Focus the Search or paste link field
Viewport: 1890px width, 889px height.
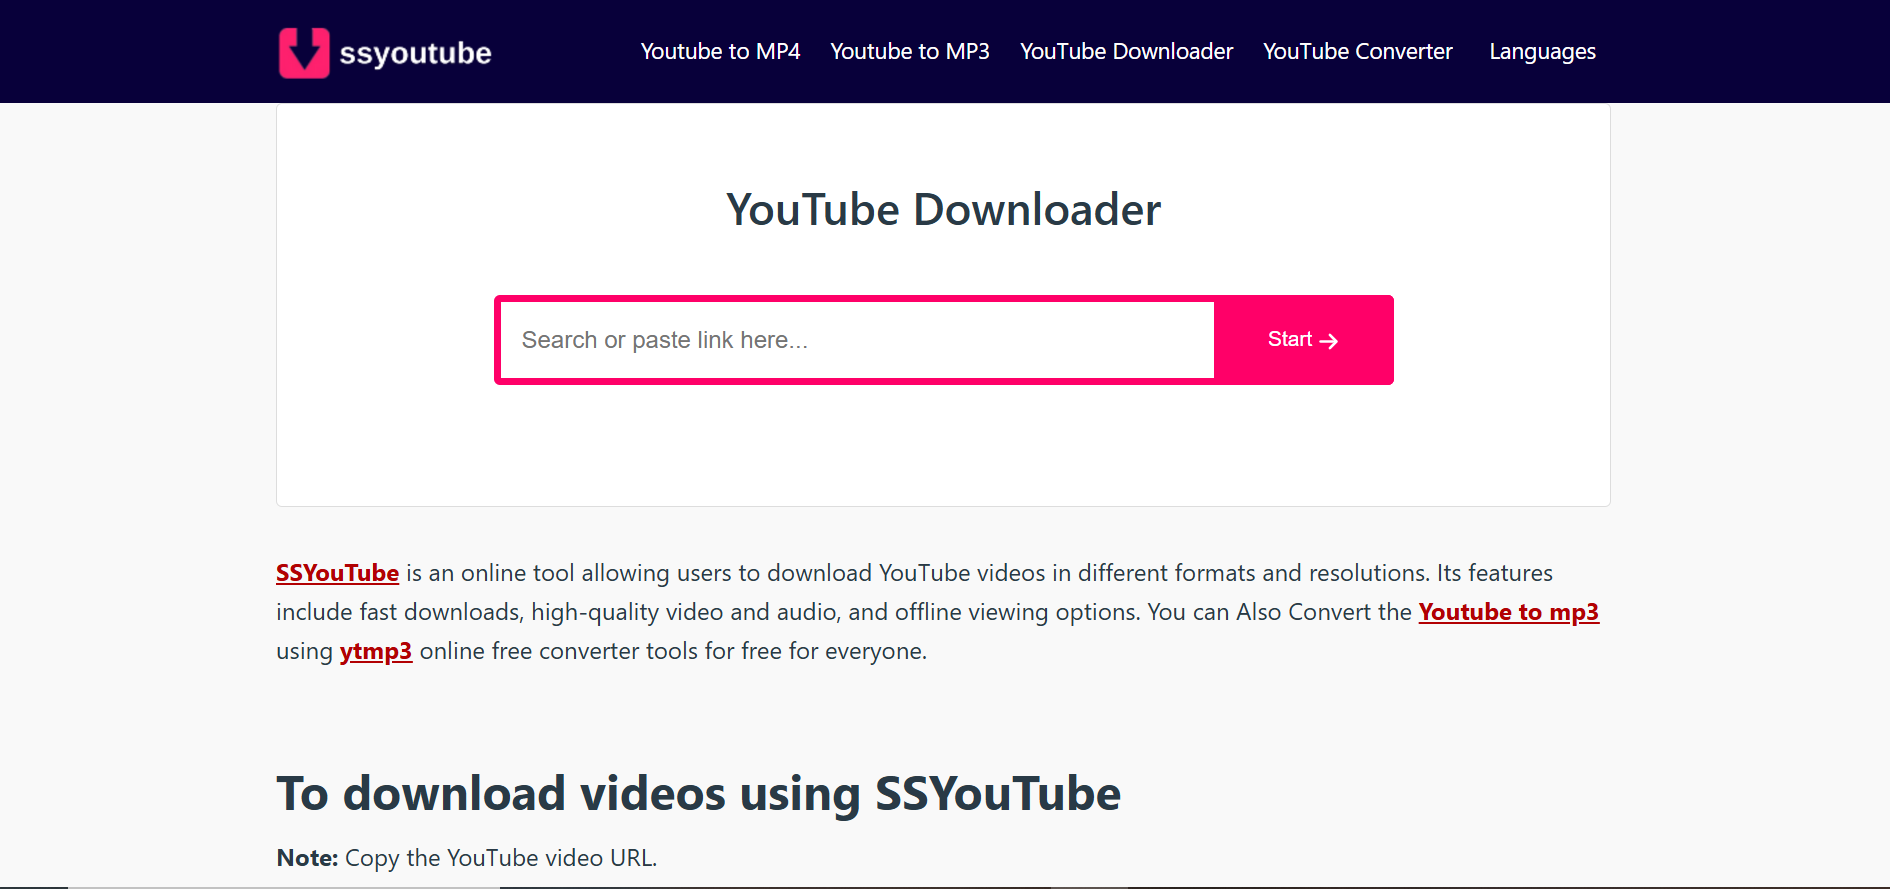point(857,340)
